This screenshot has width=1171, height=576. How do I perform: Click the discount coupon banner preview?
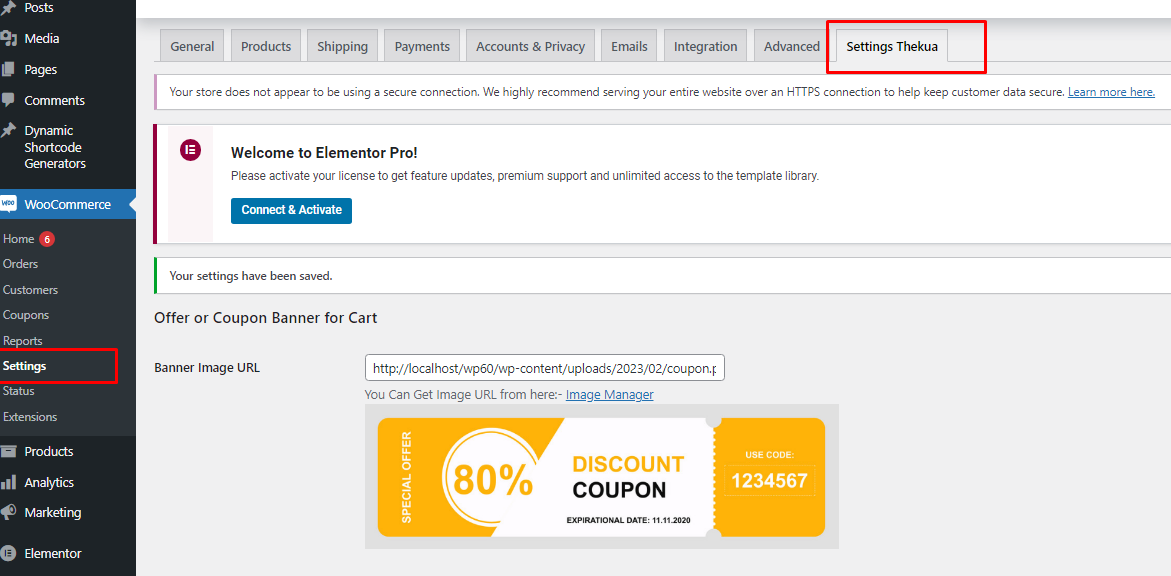601,477
